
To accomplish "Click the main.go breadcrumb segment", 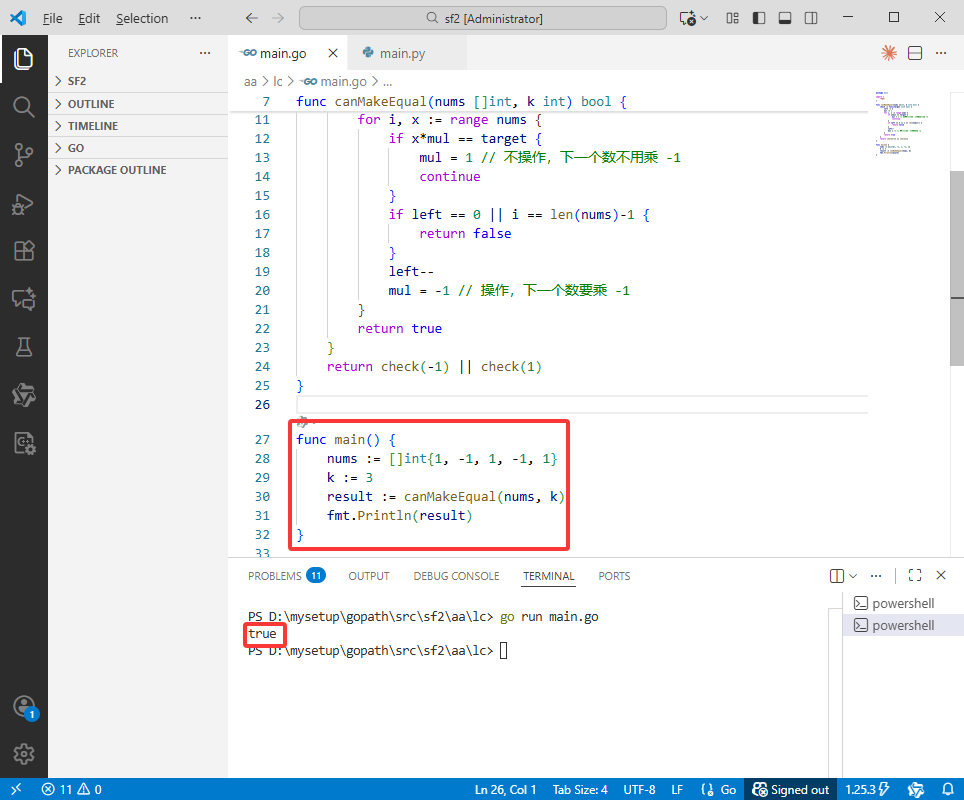I will tap(336, 81).
